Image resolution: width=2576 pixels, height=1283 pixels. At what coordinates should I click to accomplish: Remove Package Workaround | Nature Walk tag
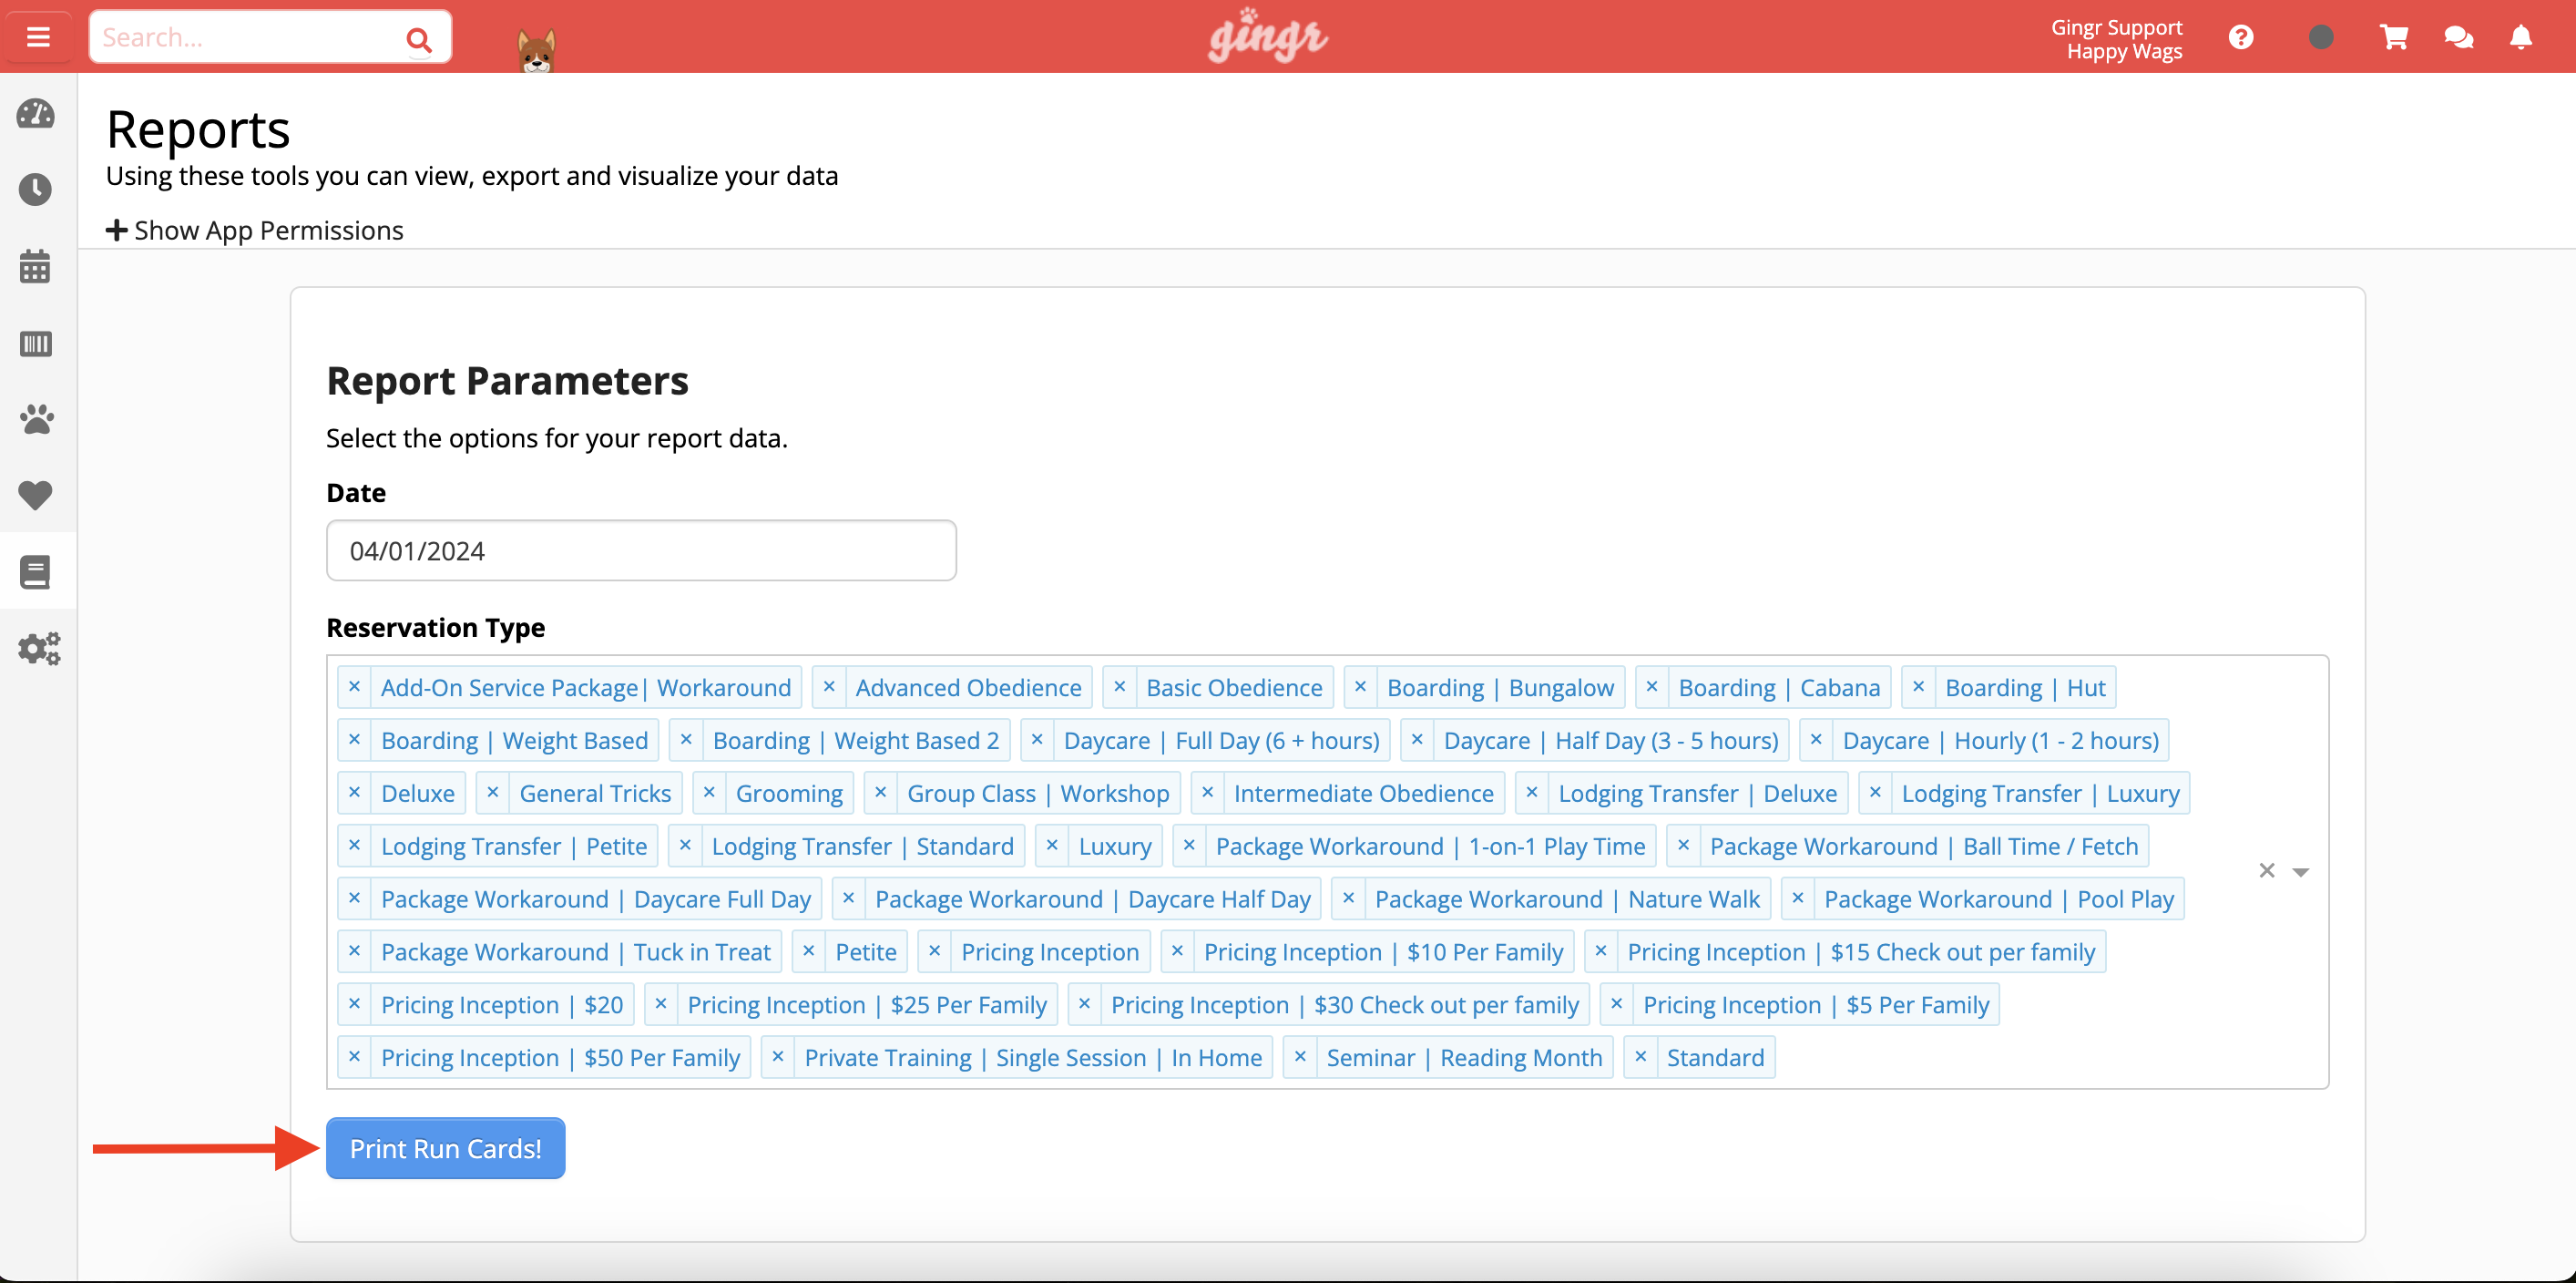point(1348,899)
